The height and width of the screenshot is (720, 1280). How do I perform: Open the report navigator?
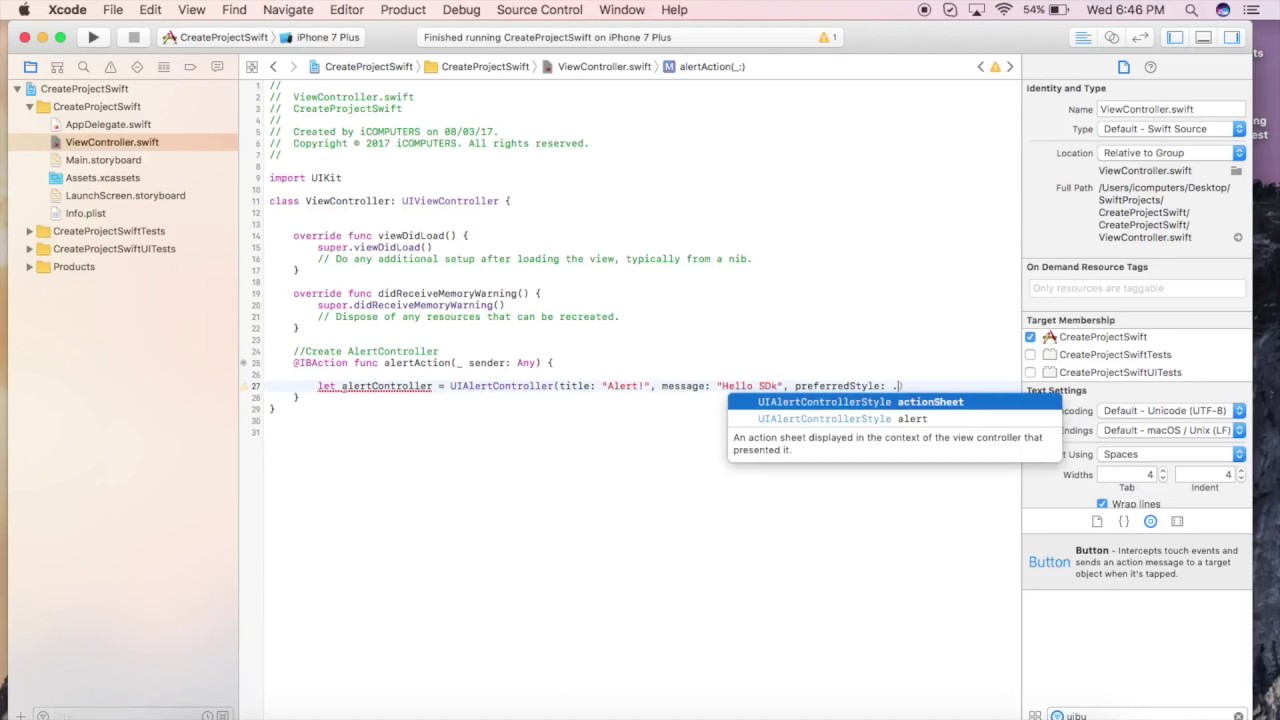point(216,67)
